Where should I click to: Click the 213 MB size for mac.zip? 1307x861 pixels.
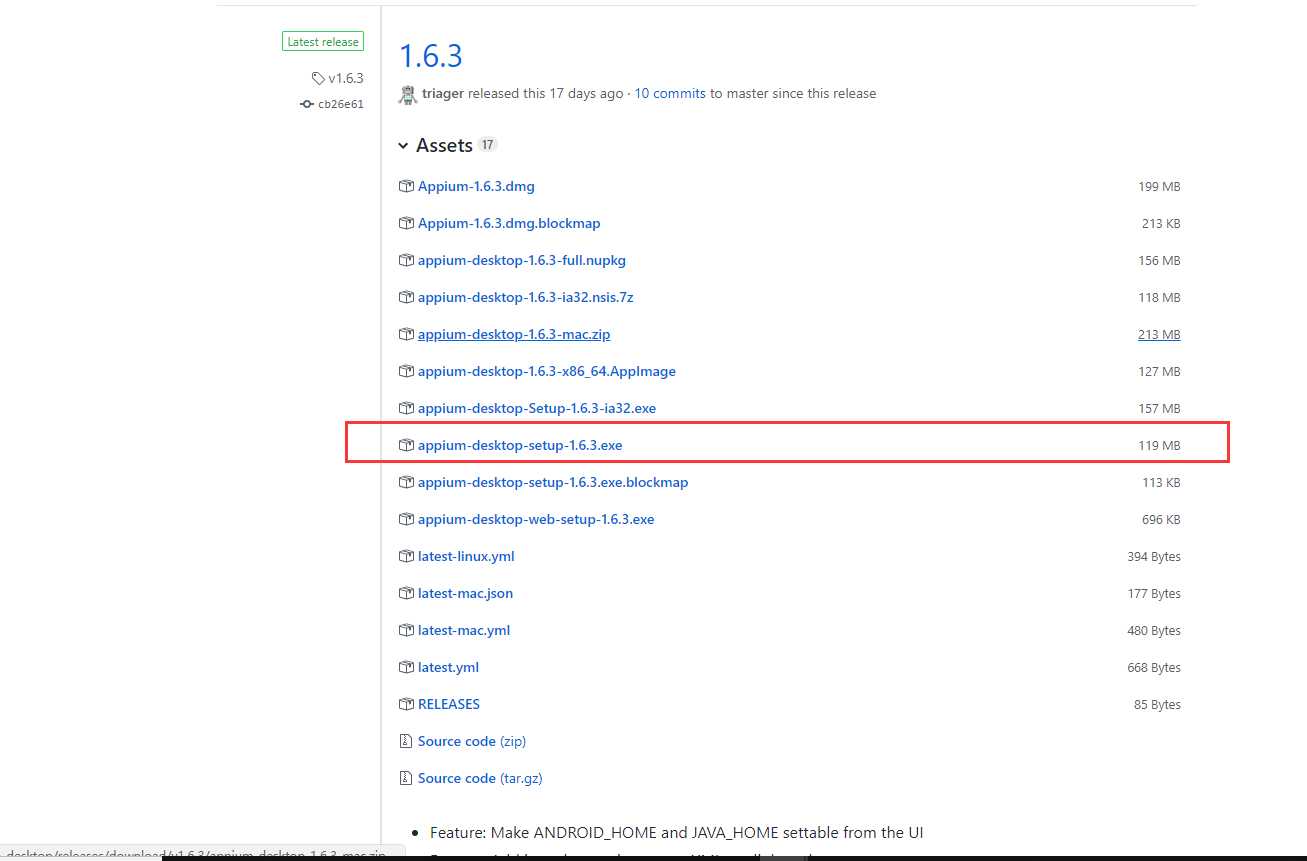pos(1159,335)
